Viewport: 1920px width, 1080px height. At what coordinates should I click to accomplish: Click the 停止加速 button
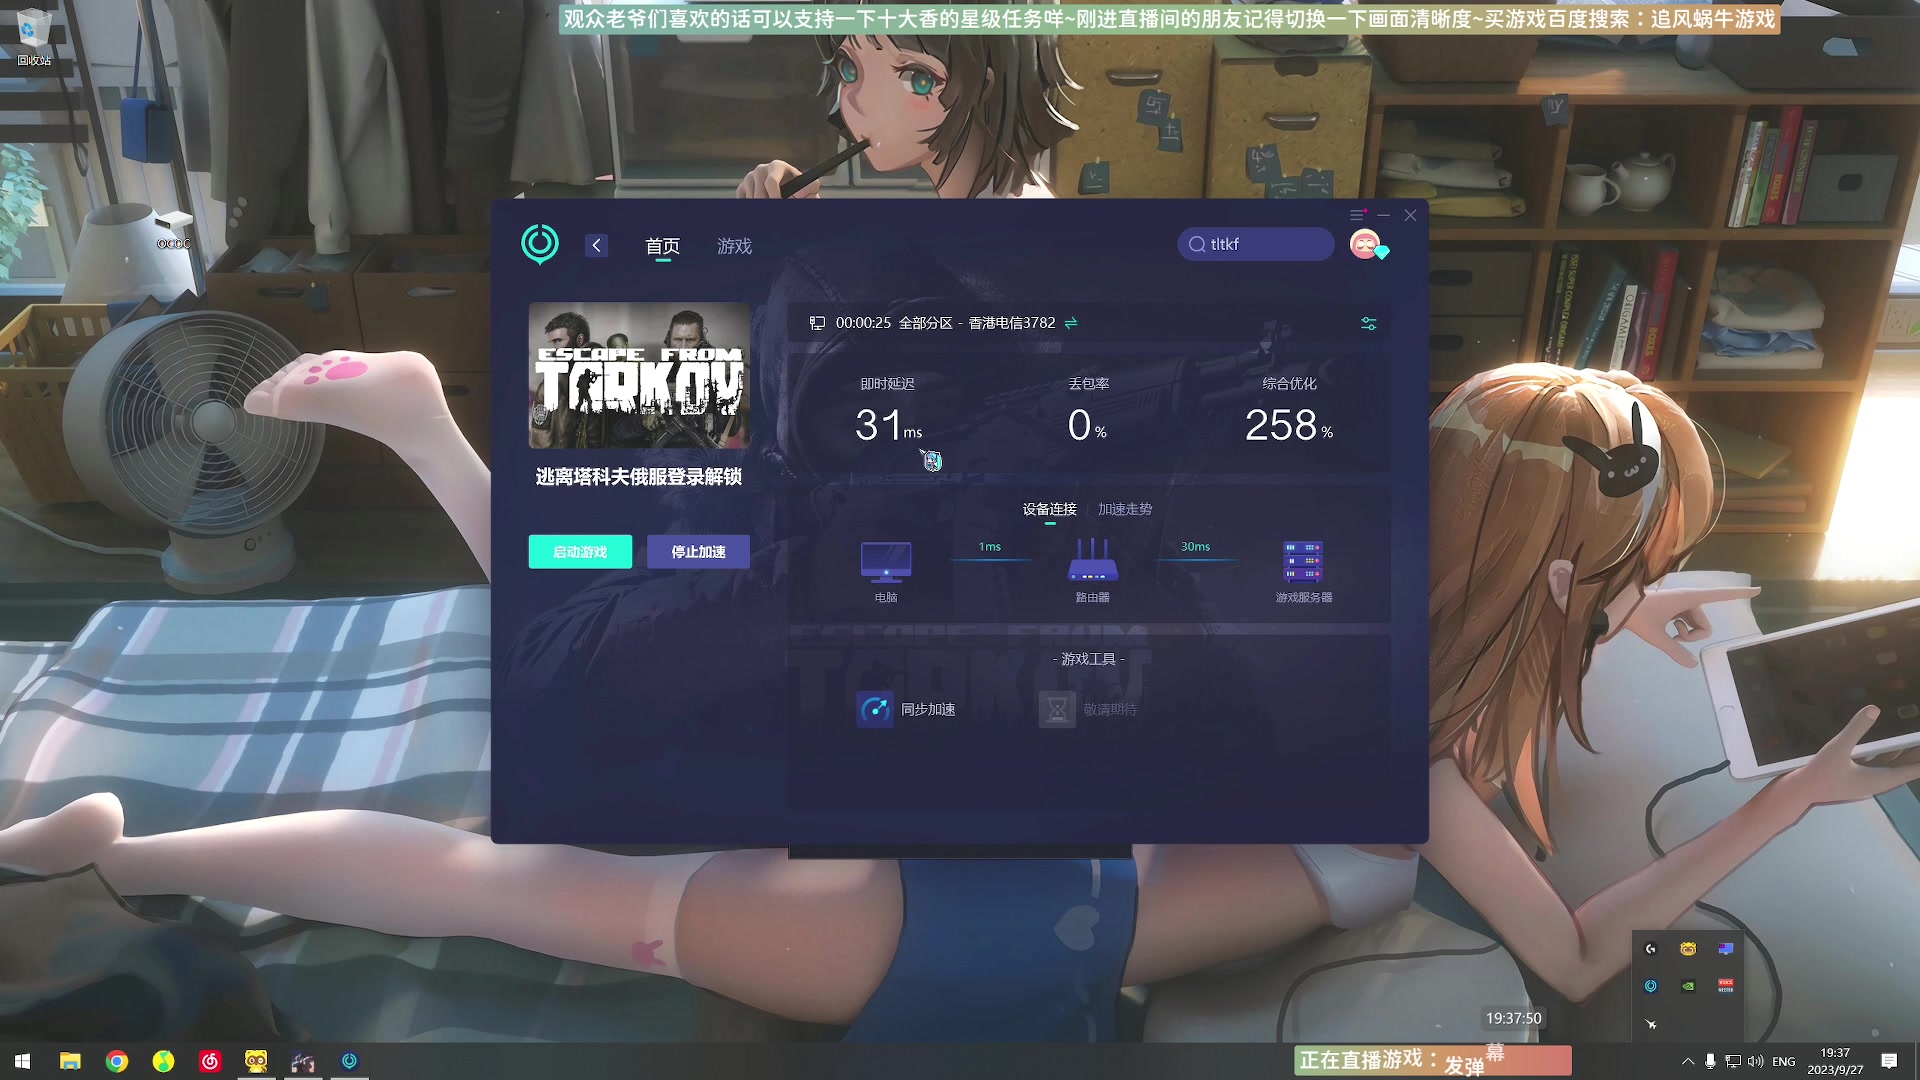pyautogui.click(x=698, y=552)
